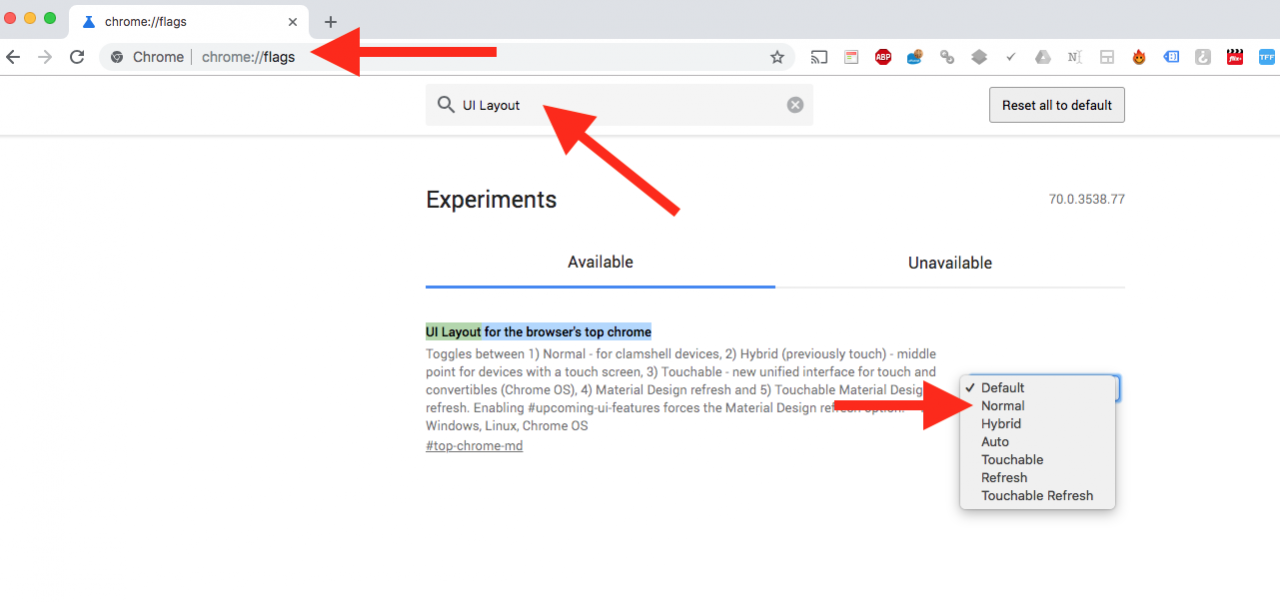Go back using the browser back arrow
This screenshot has width=1280, height=603.
point(13,57)
